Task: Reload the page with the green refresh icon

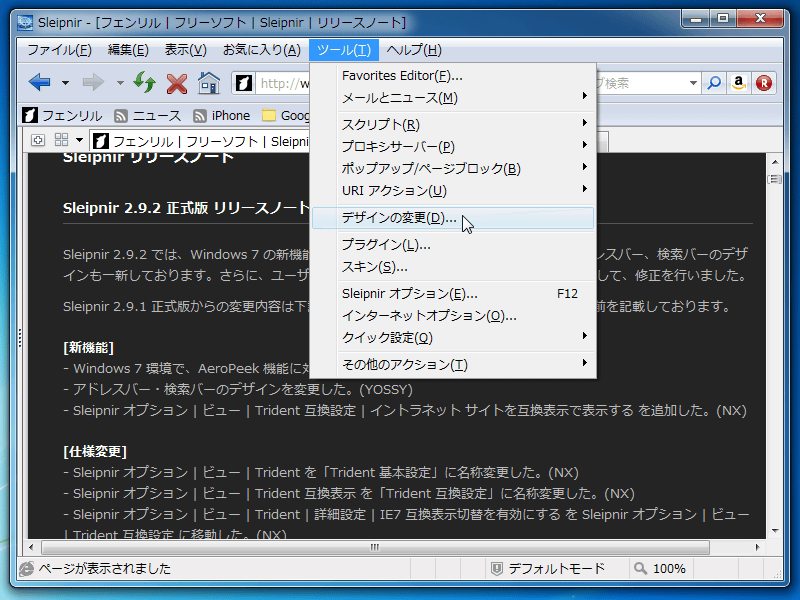Action: pyautogui.click(x=144, y=82)
